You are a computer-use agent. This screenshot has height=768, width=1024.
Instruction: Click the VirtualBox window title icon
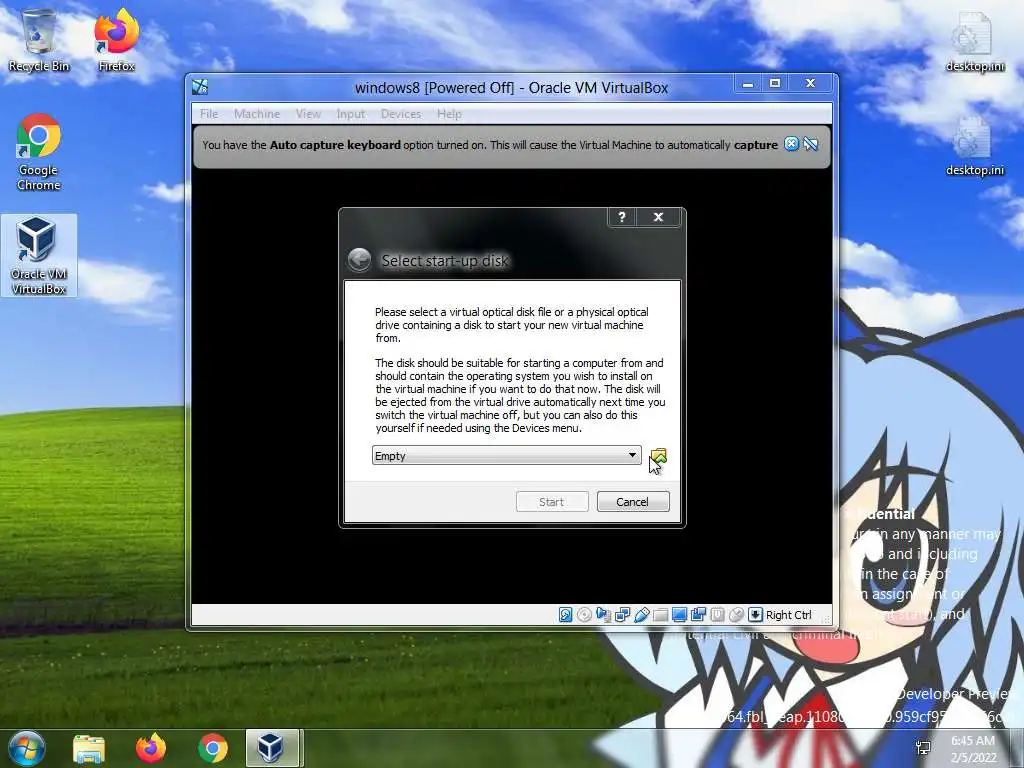point(200,87)
